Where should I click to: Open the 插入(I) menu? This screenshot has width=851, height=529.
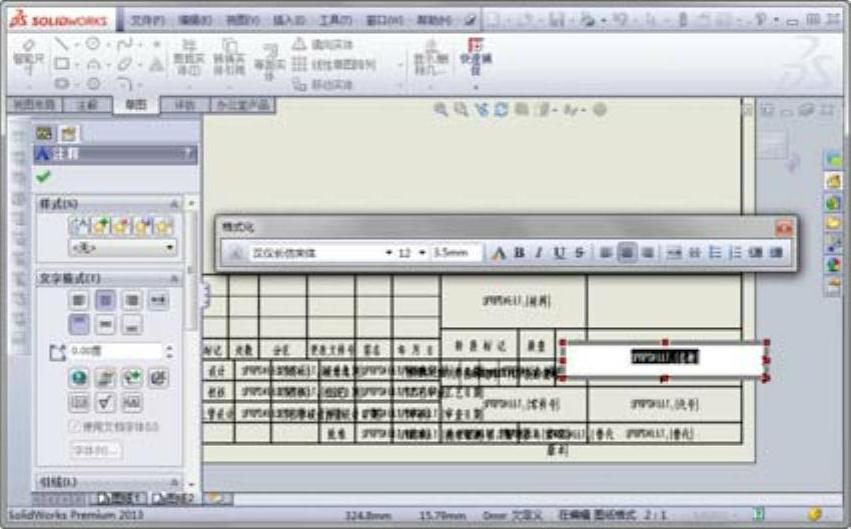(x=289, y=21)
